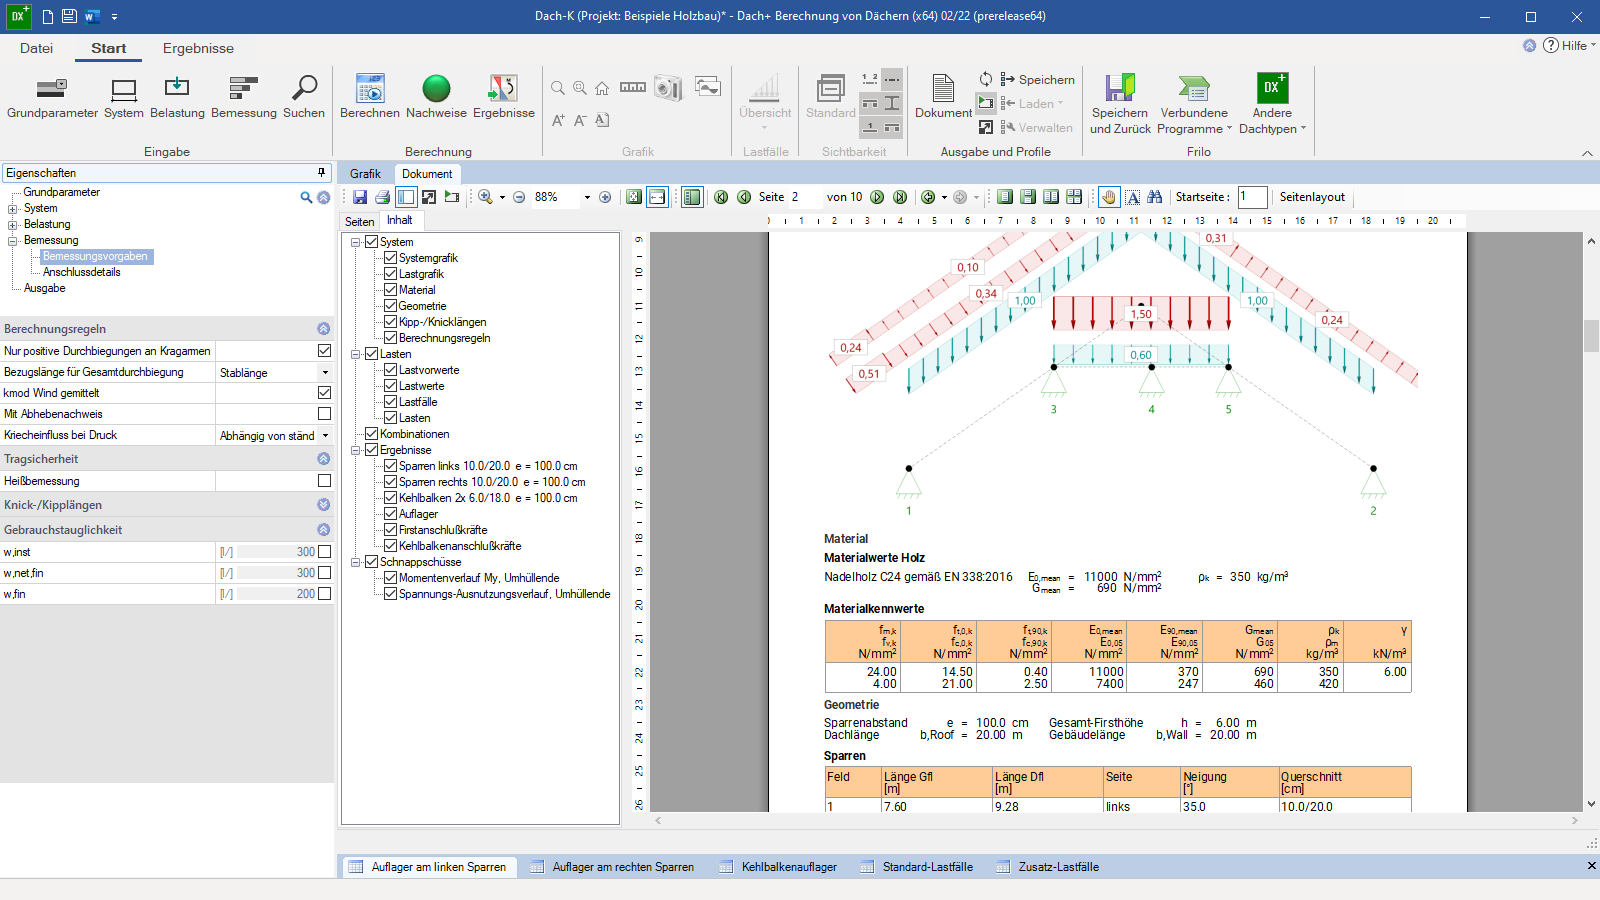Image resolution: width=1600 pixels, height=900 pixels.
Task: Click Speichern und Zurück
Action: pos(1120,104)
